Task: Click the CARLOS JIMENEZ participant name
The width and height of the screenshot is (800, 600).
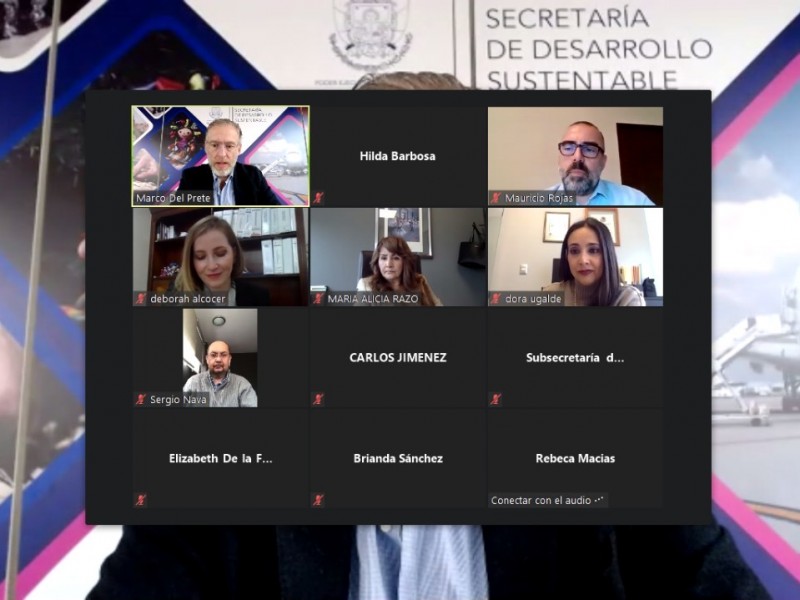Action: tap(398, 358)
